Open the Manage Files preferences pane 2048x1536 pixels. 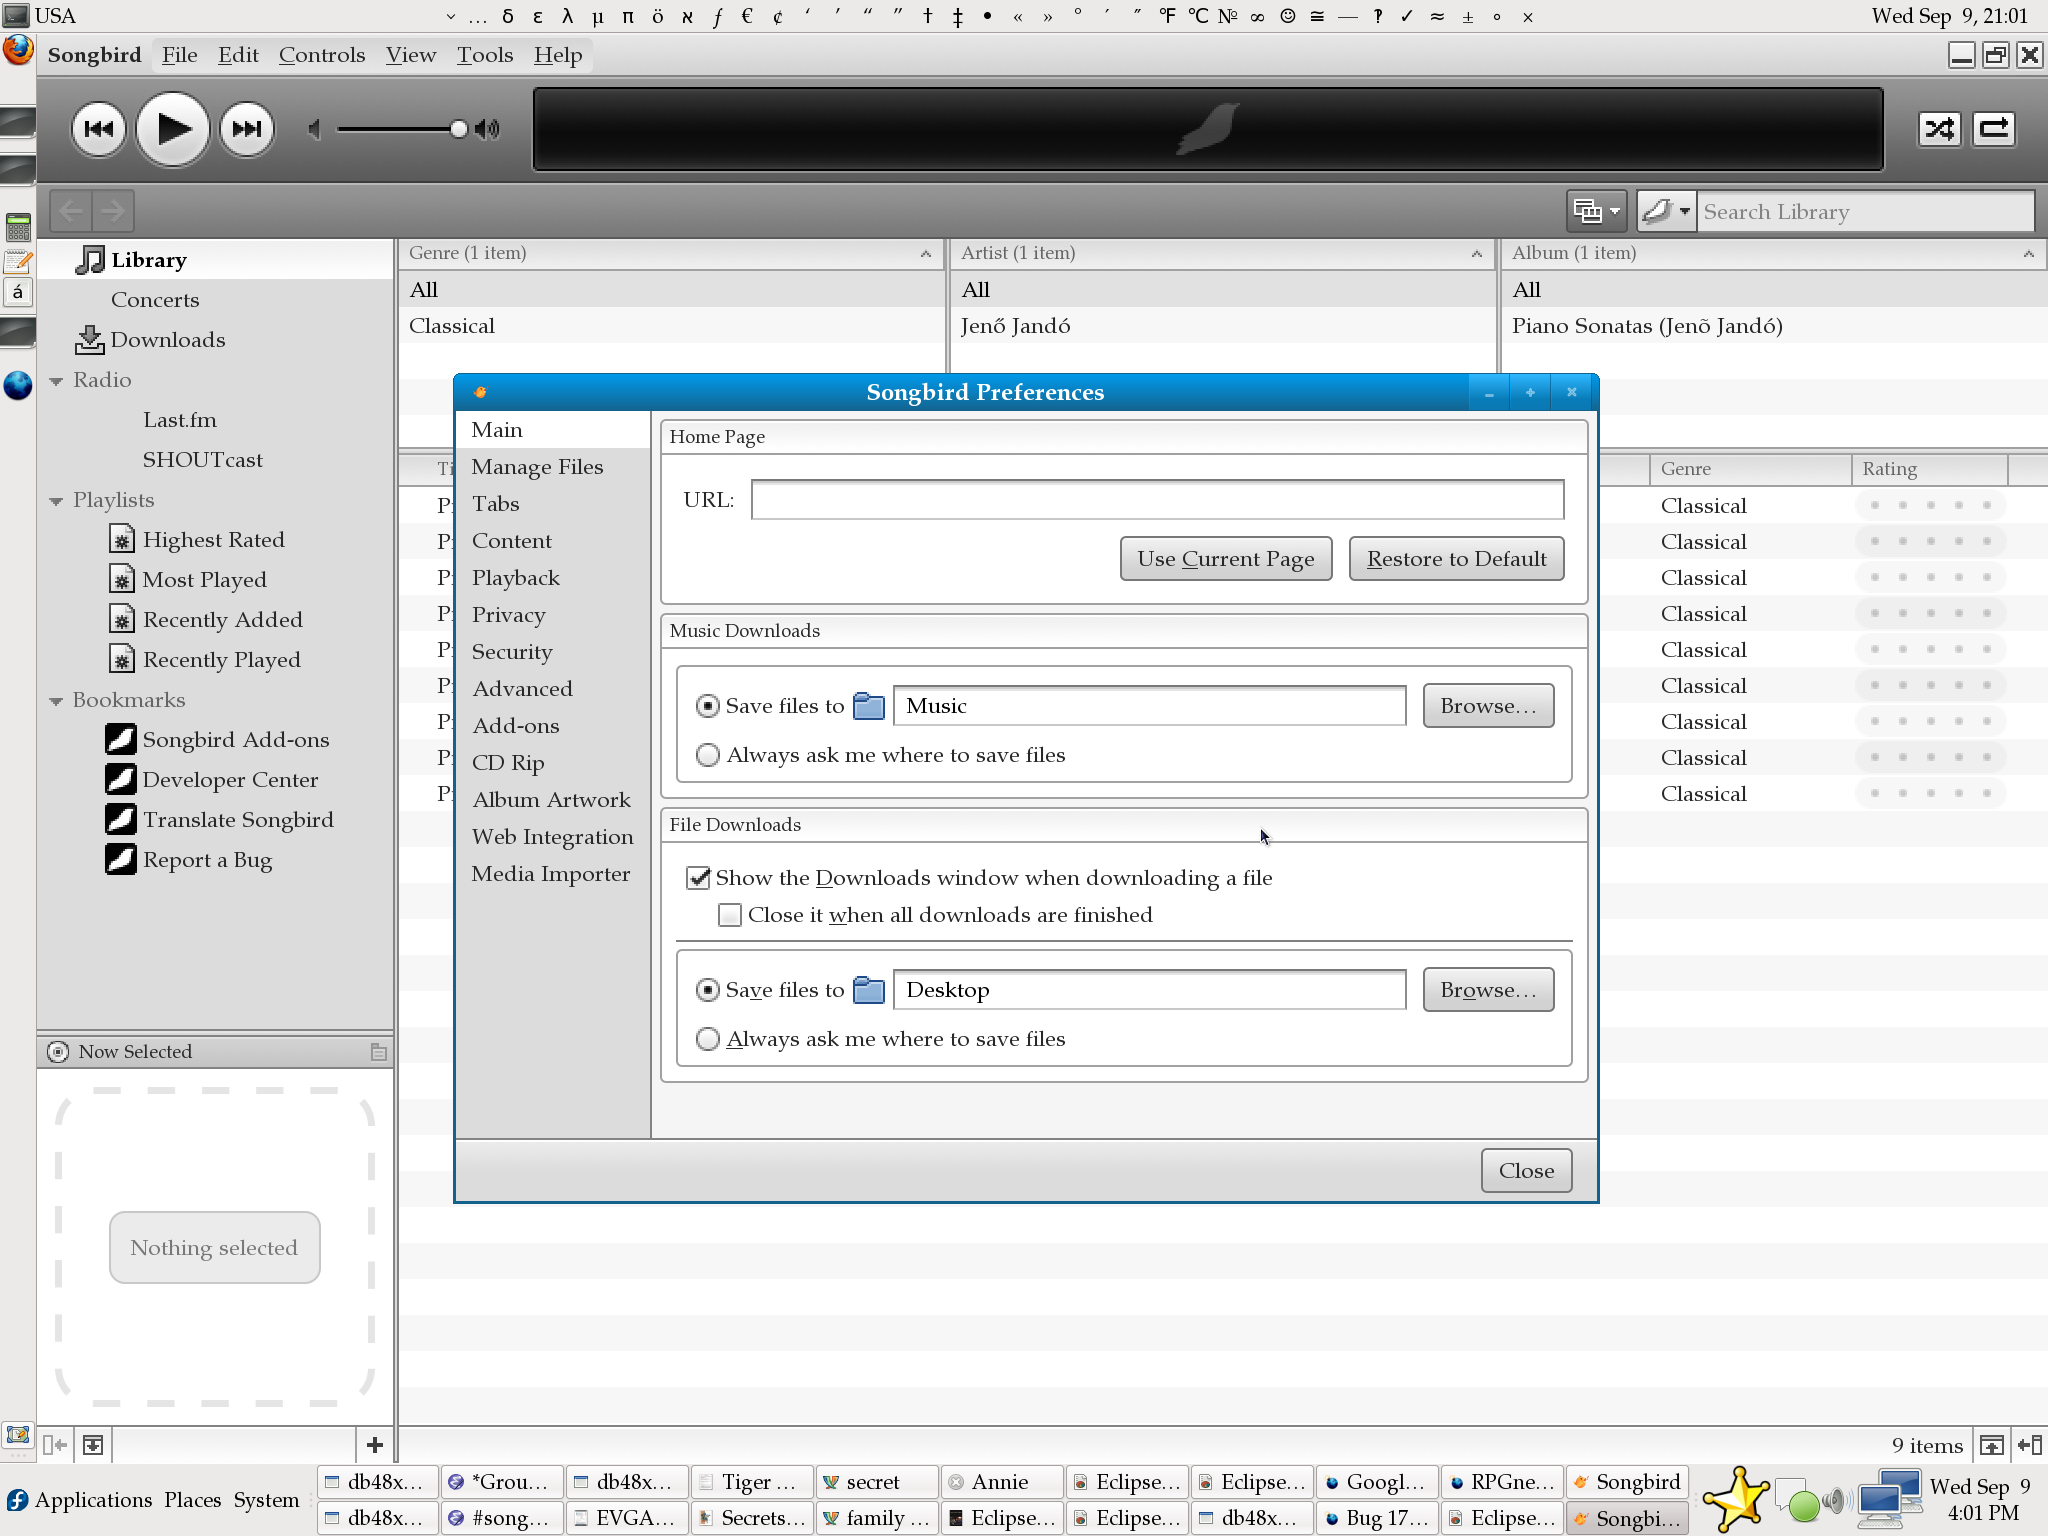(x=552, y=467)
